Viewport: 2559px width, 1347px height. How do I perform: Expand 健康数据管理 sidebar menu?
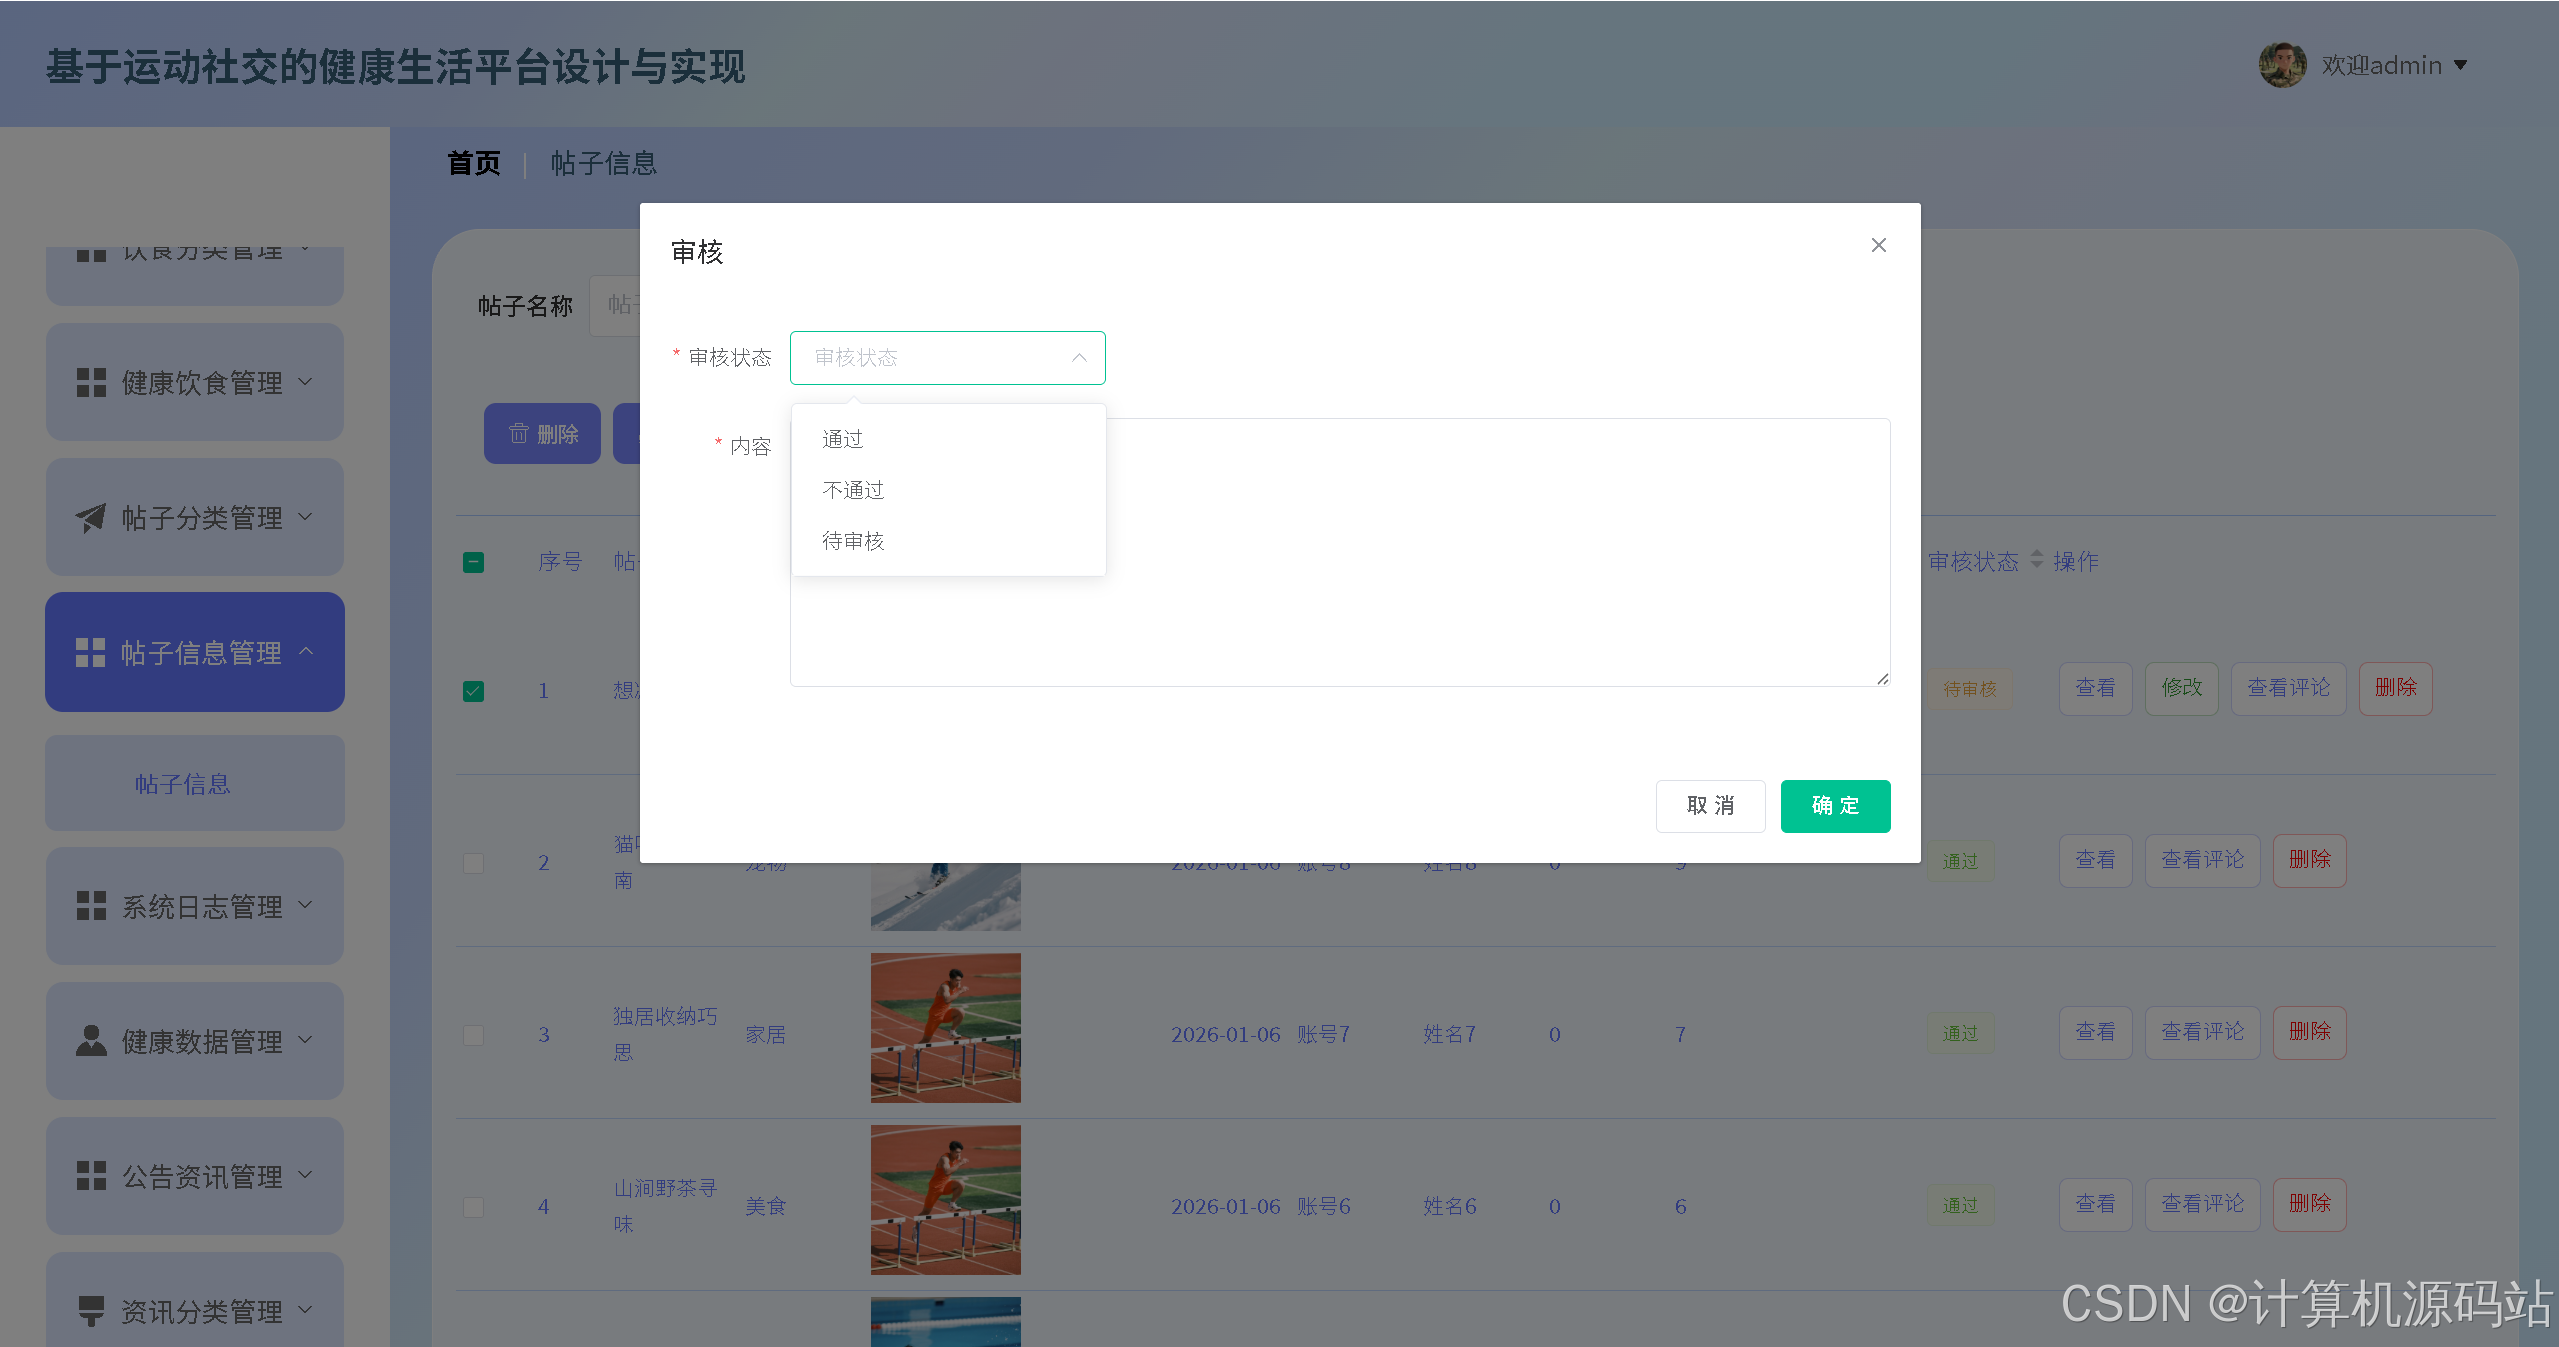click(x=195, y=1041)
